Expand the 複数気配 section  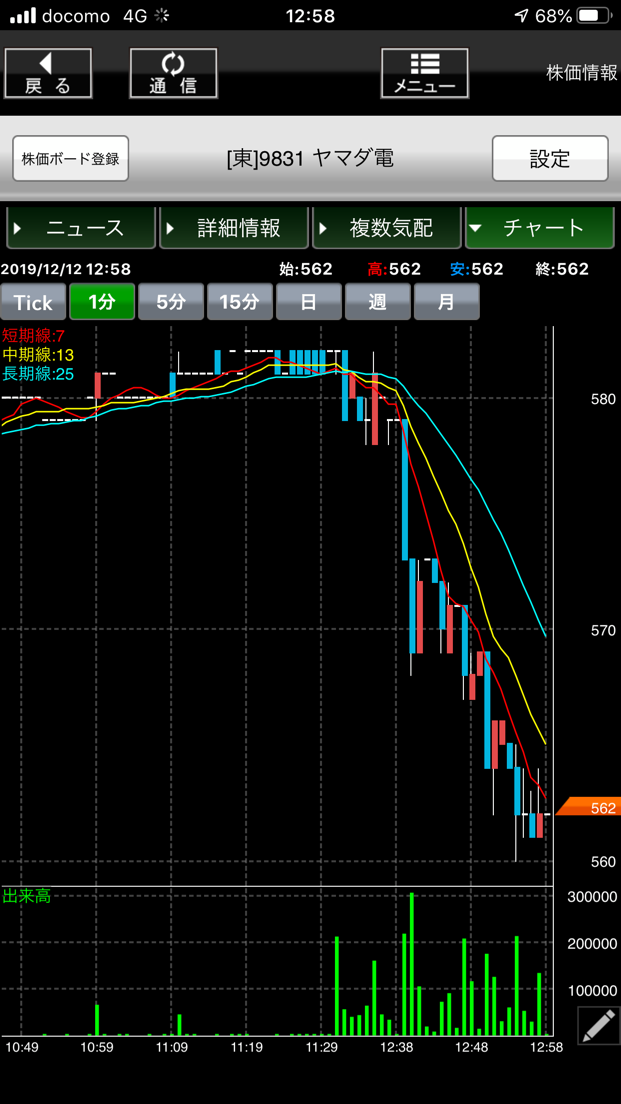coord(387,228)
